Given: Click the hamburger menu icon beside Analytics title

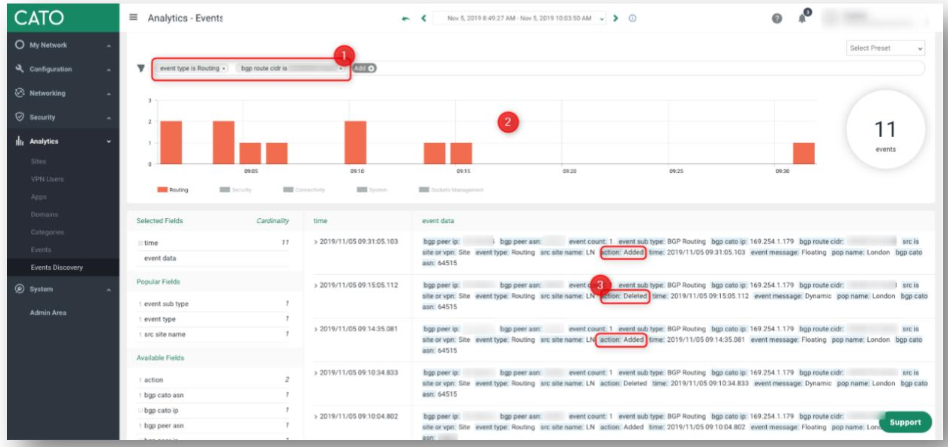Looking at the screenshot, I should click(x=134, y=18).
